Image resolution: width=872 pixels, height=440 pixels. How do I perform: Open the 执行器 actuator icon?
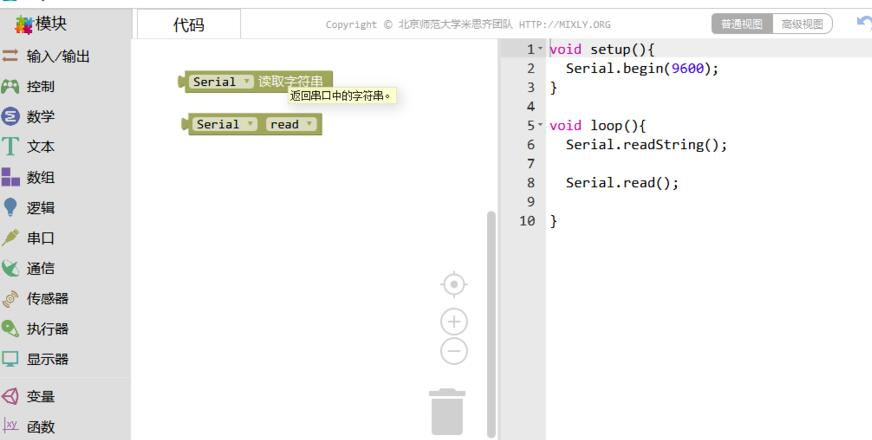pos(10,328)
